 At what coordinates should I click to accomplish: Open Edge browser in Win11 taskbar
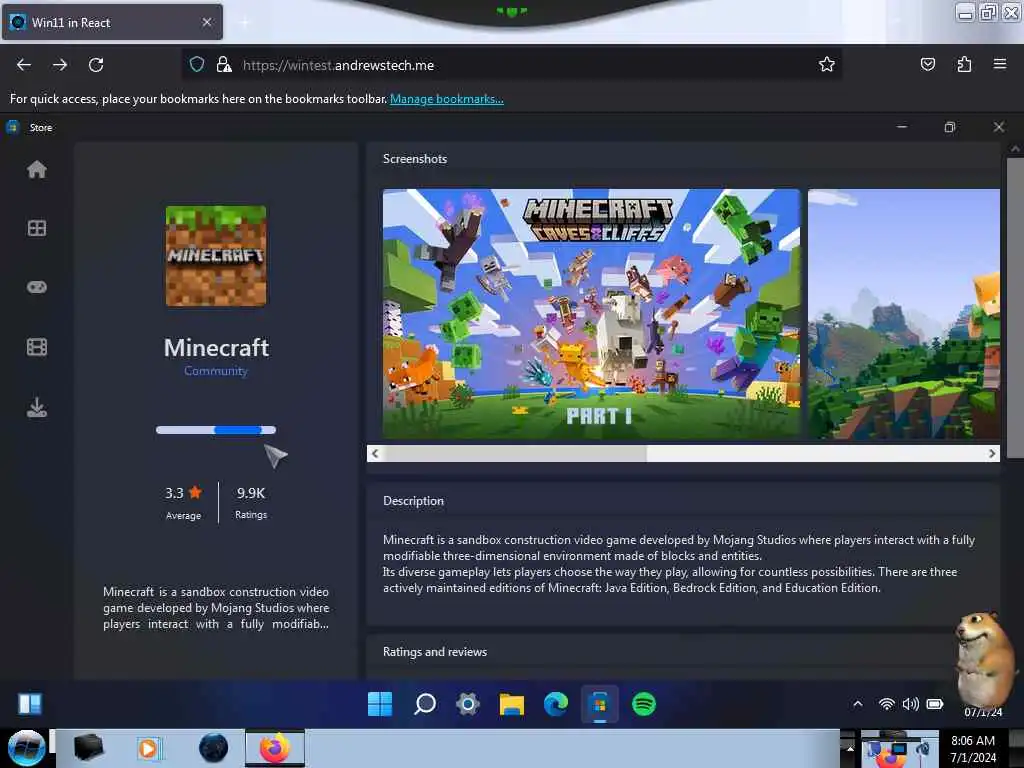pos(556,704)
